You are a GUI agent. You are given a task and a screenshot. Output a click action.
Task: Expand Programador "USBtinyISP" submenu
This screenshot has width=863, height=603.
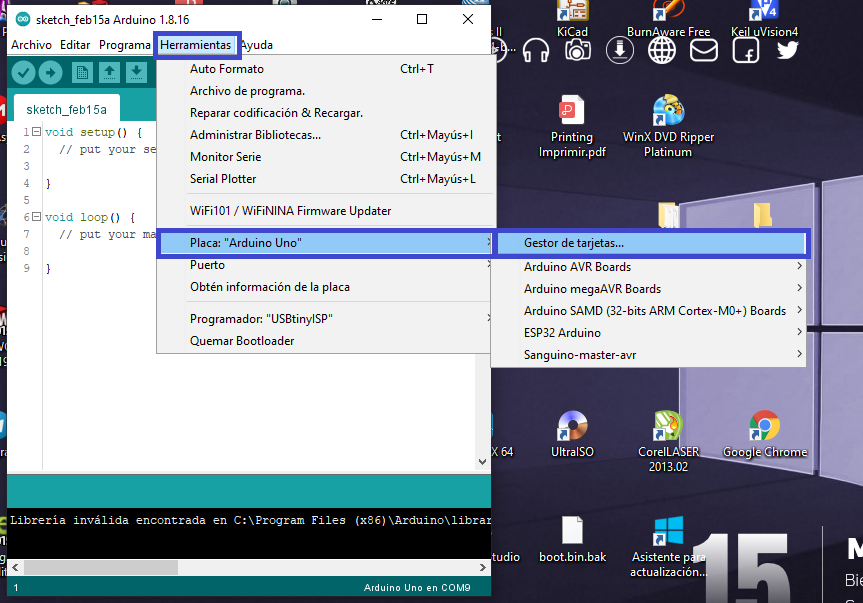(325, 319)
